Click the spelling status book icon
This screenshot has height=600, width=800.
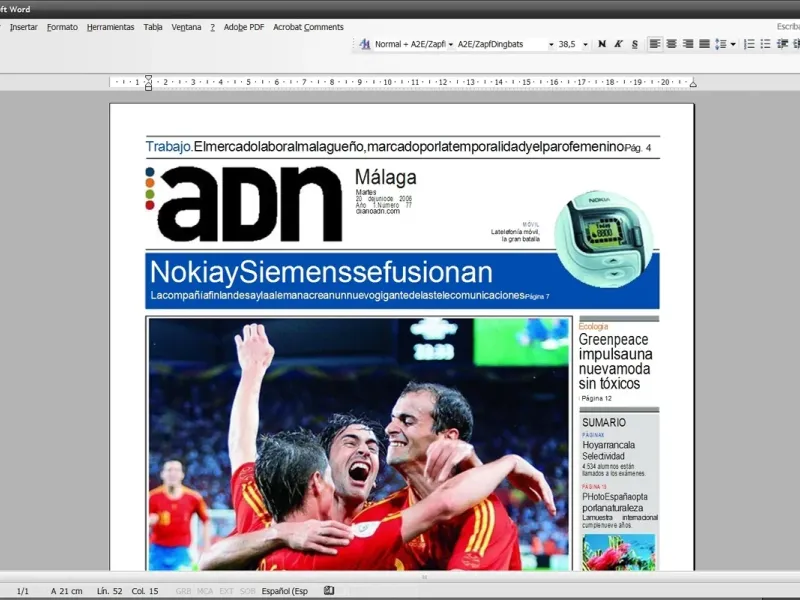pos(329,590)
